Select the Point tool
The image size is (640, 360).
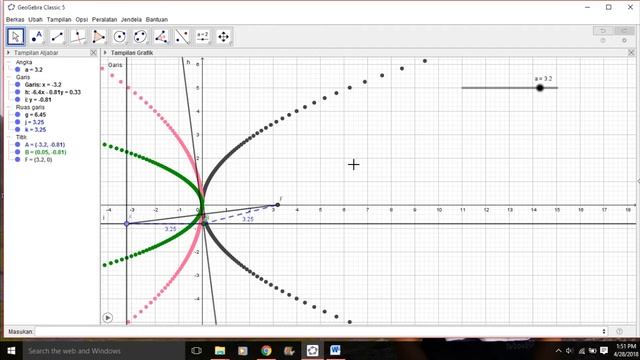tap(37, 37)
